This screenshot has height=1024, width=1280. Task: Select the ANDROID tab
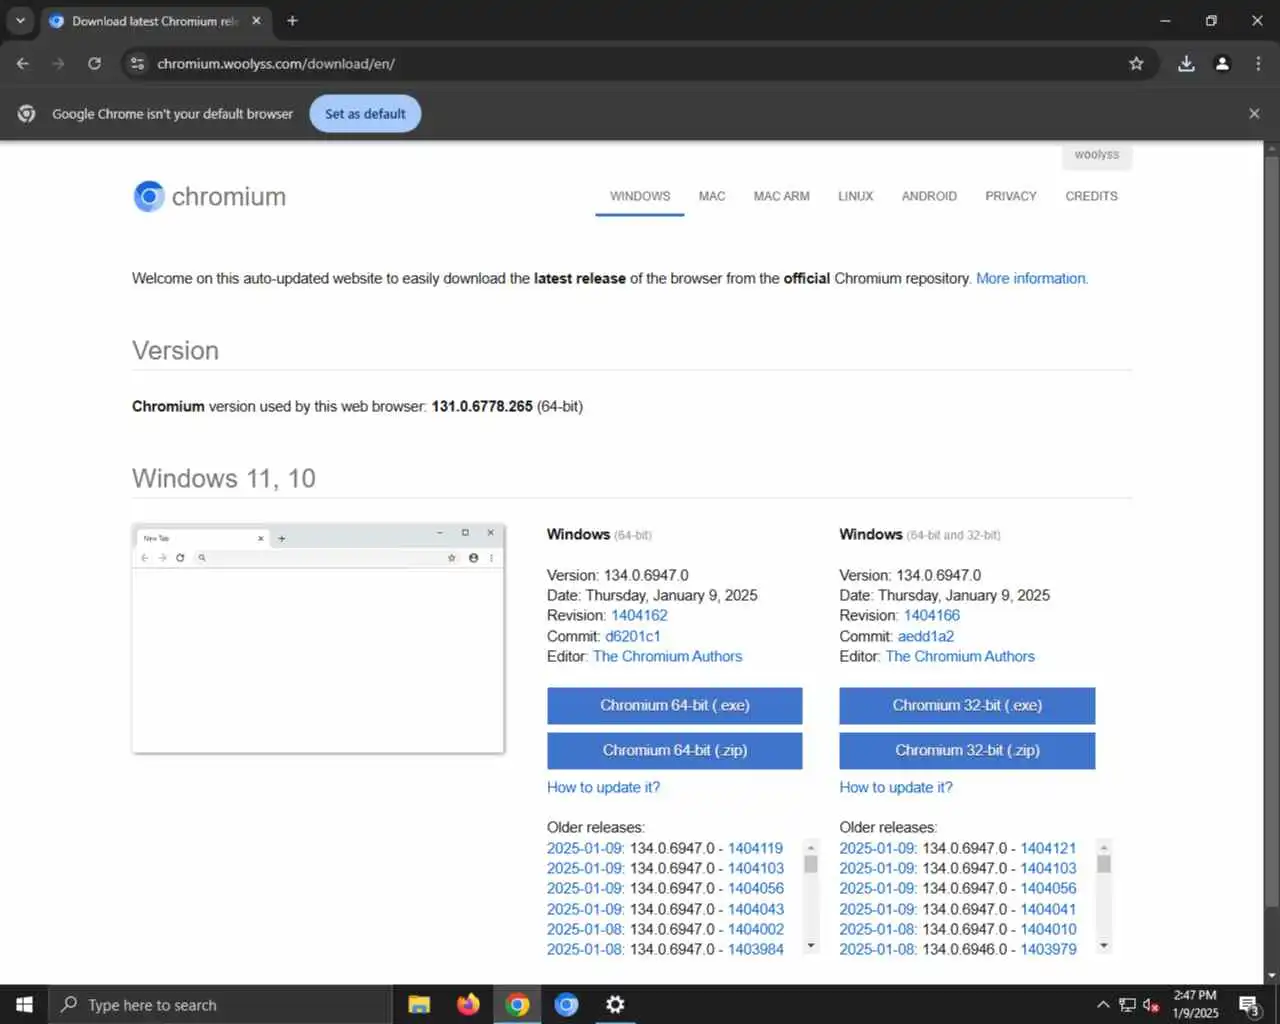[929, 196]
